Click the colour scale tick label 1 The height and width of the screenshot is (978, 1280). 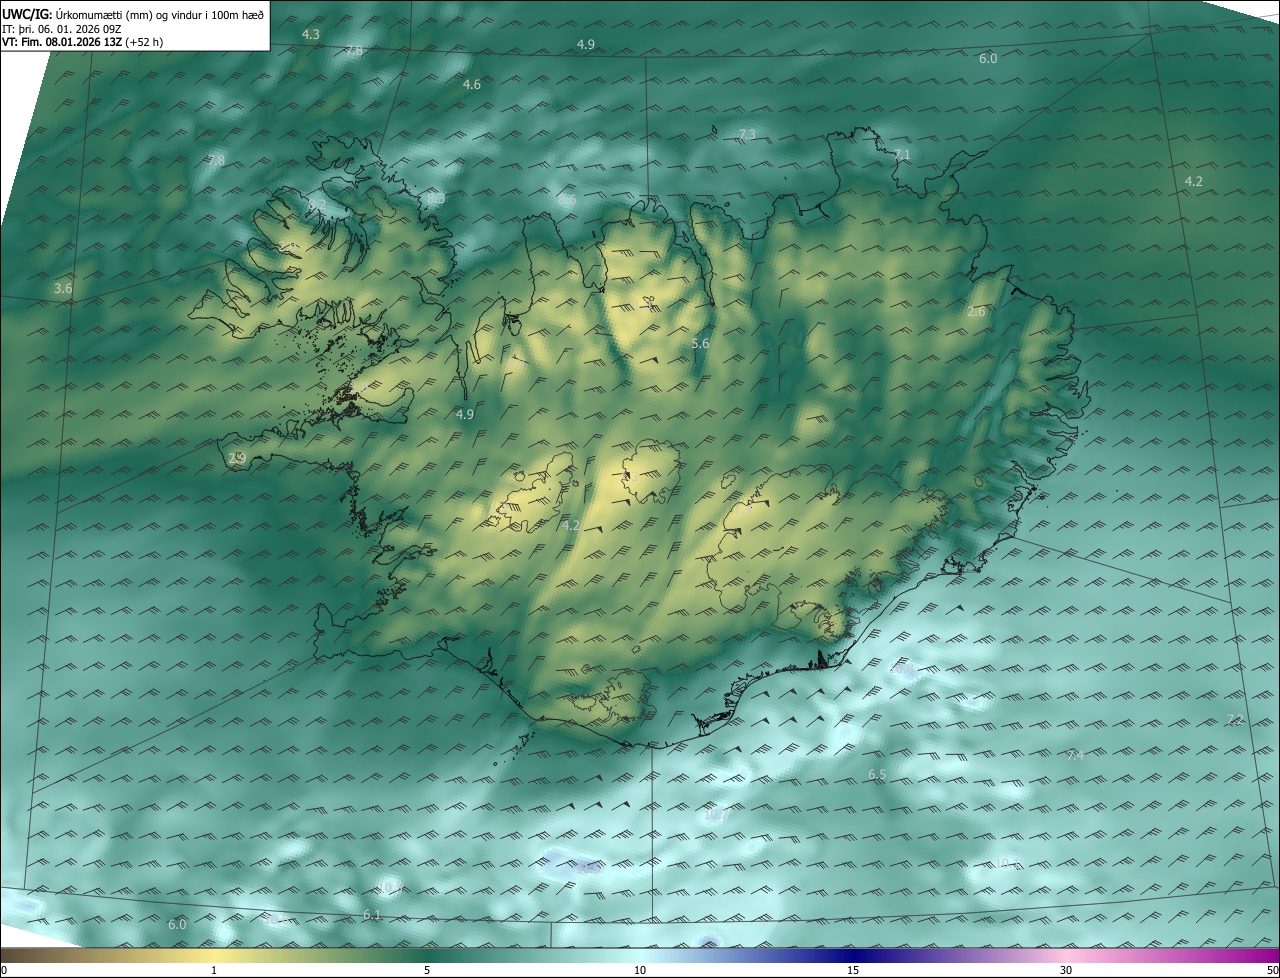pos(214,970)
